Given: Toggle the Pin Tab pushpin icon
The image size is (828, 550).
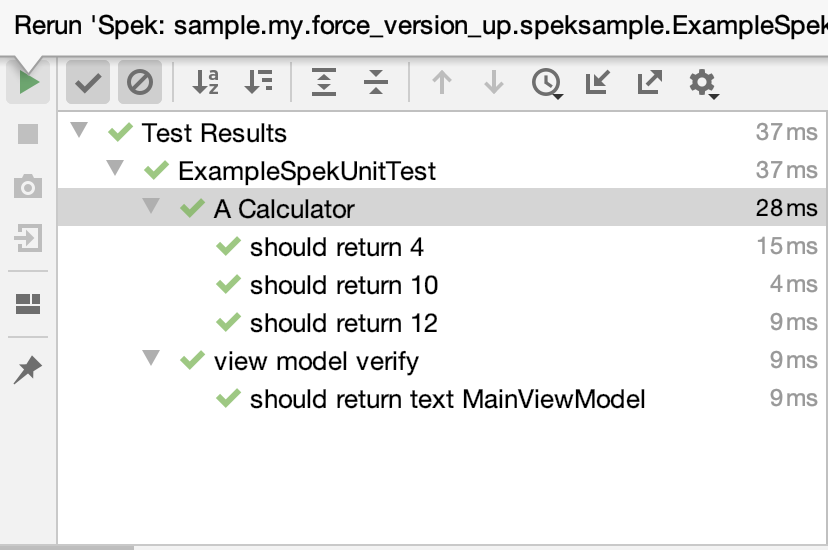Looking at the screenshot, I should (27, 369).
